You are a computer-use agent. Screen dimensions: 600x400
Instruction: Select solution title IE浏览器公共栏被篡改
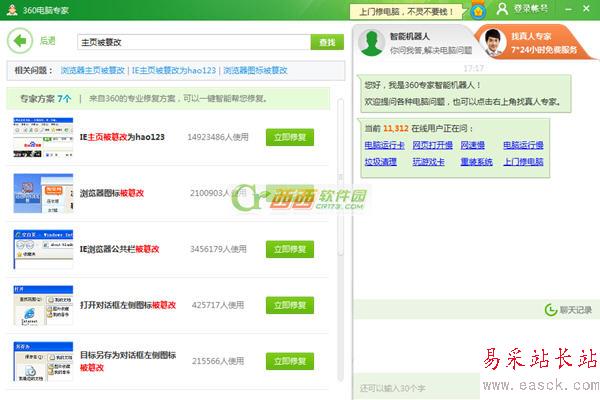point(119,249)
